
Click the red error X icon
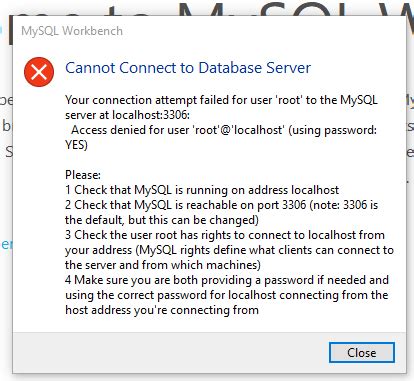[x=39, y=72]
